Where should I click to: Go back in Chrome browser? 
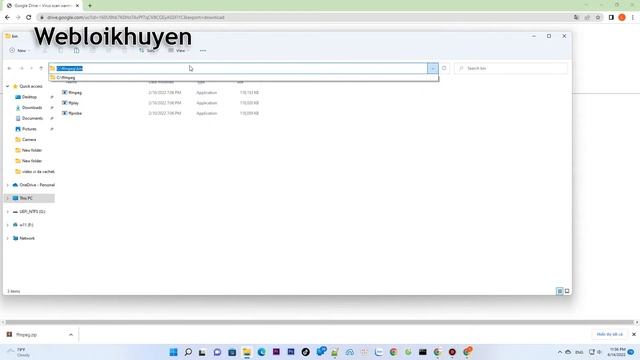tap(7, 17)
